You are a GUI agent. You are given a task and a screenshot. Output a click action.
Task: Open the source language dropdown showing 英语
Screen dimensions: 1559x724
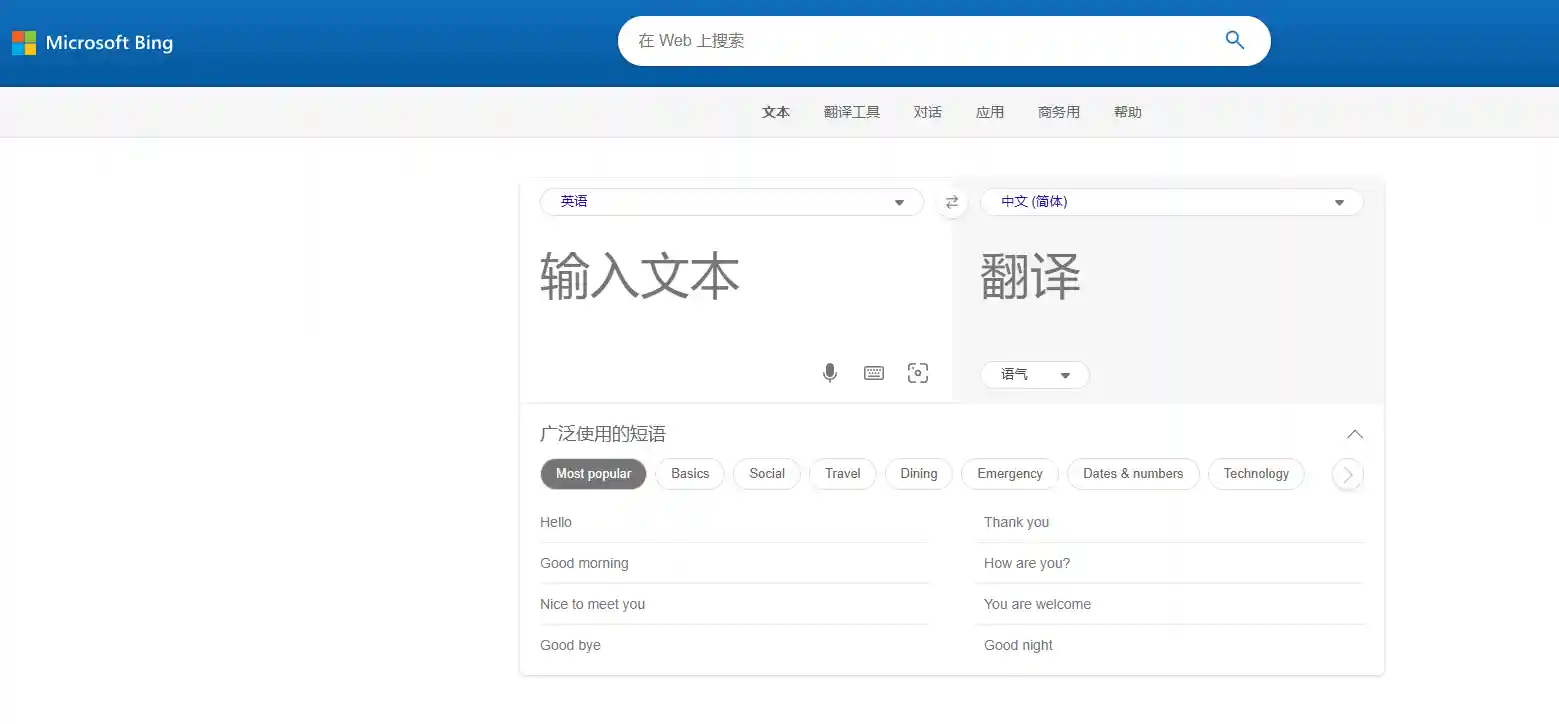pos(730,201)
